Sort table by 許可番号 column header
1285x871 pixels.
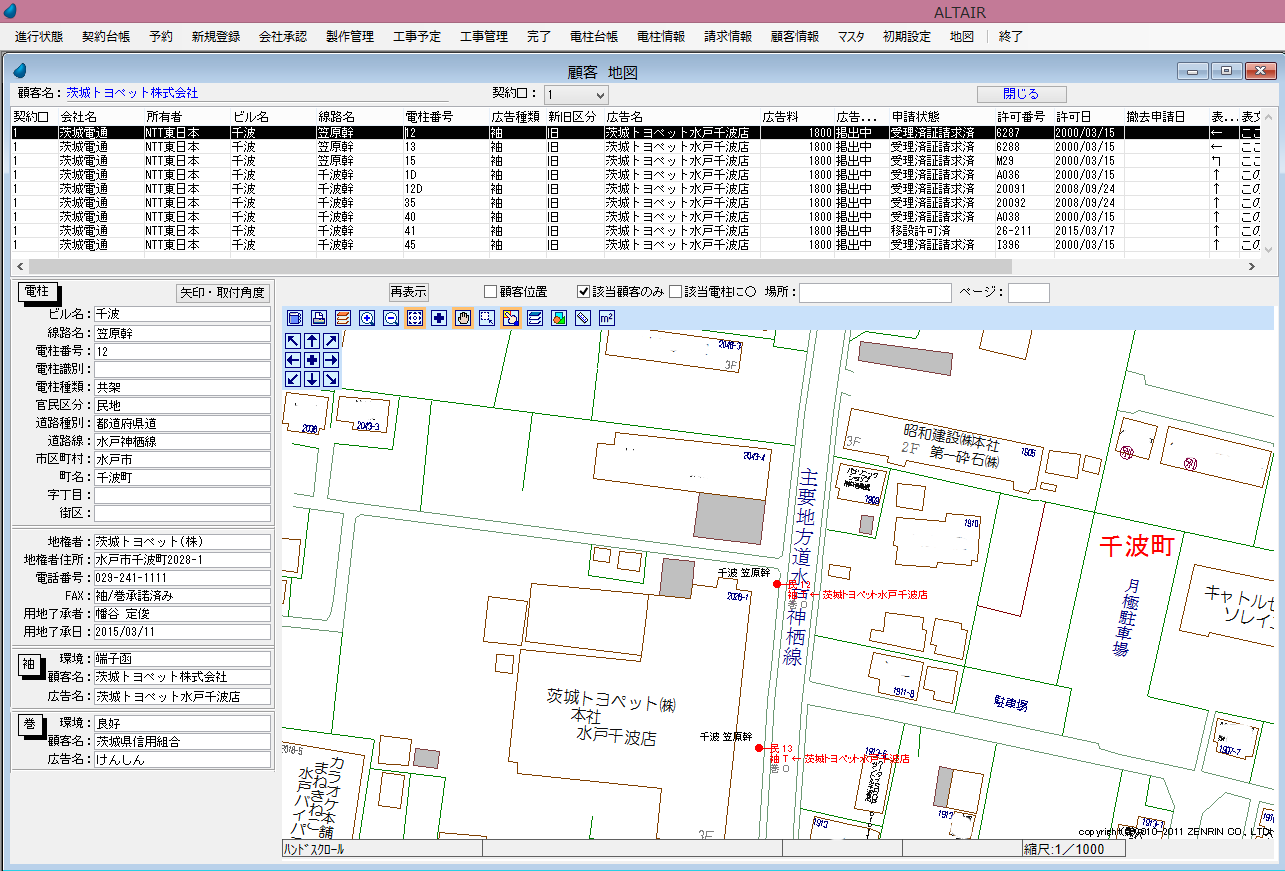pyautogui.click(x=1024, y=117)
